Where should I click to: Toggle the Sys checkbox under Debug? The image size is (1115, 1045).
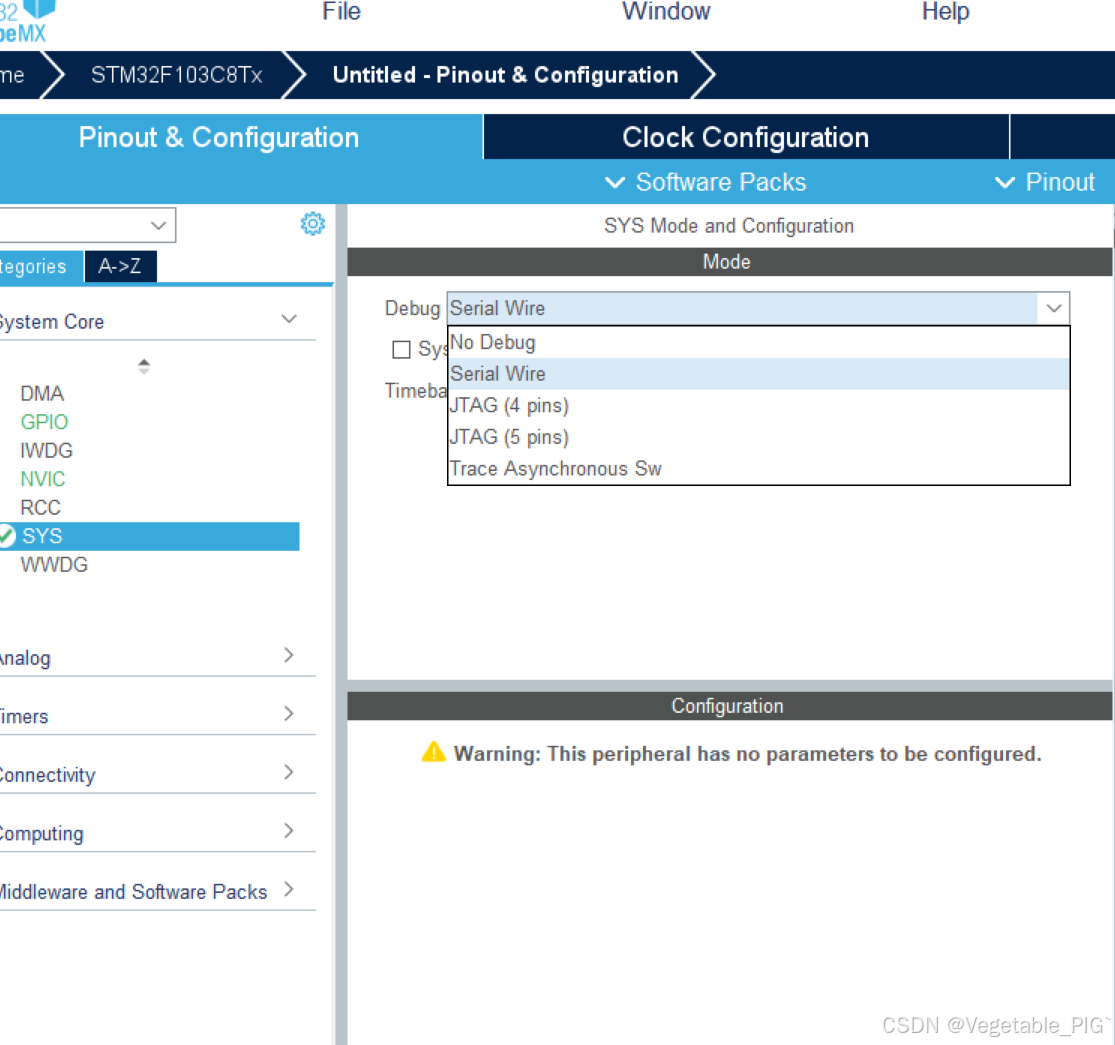[x=401, y=349]
